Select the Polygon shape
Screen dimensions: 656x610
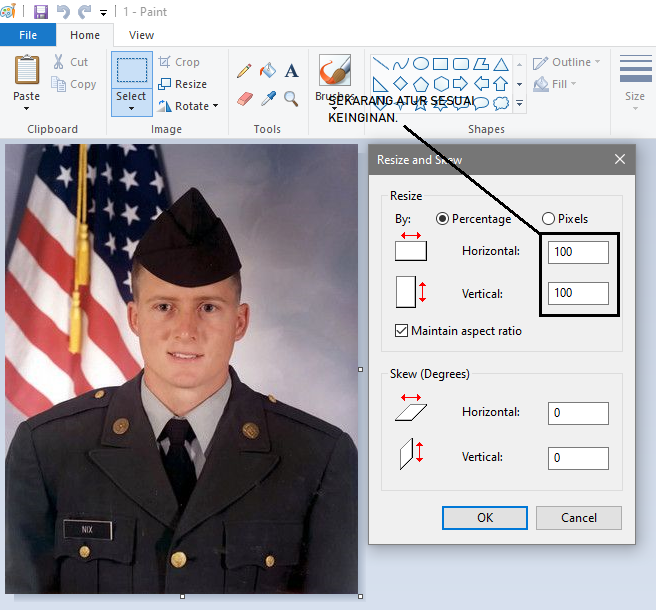click(481, 64)
